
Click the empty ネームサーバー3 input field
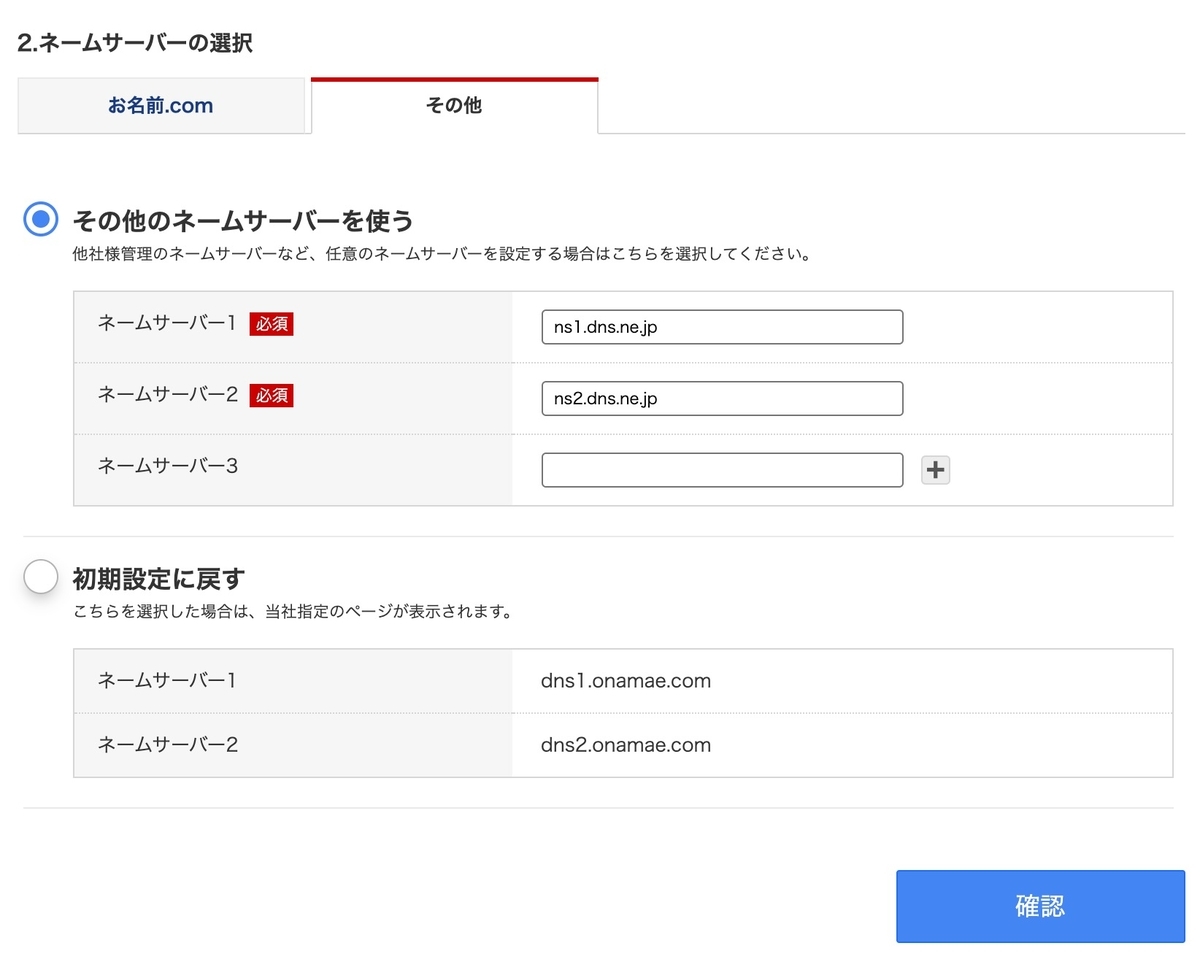(x=721, y=469)
